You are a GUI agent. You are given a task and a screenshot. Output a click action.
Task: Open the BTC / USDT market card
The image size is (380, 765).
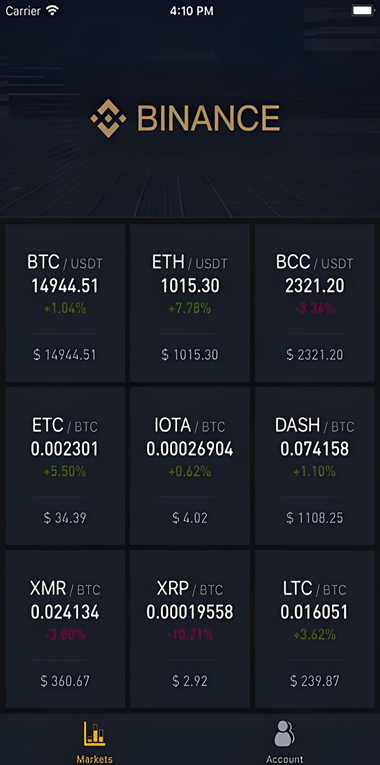(x=65, y=302)
